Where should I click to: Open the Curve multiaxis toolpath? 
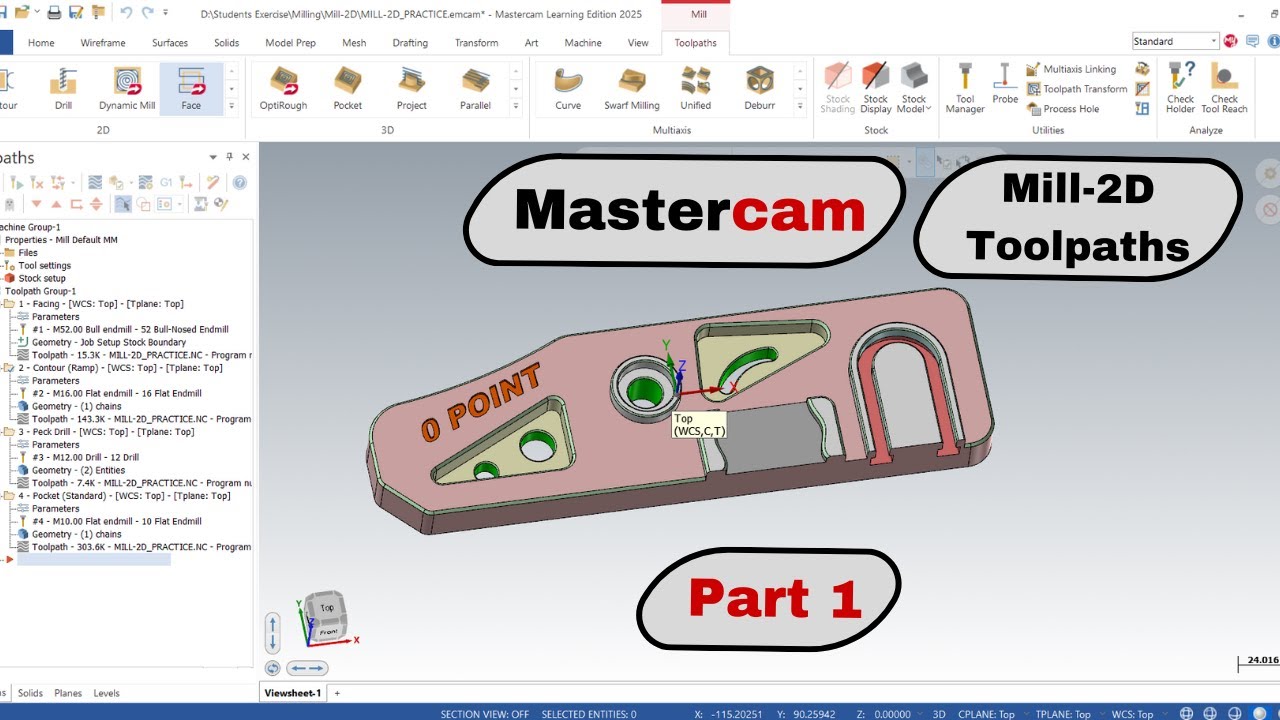568,89
